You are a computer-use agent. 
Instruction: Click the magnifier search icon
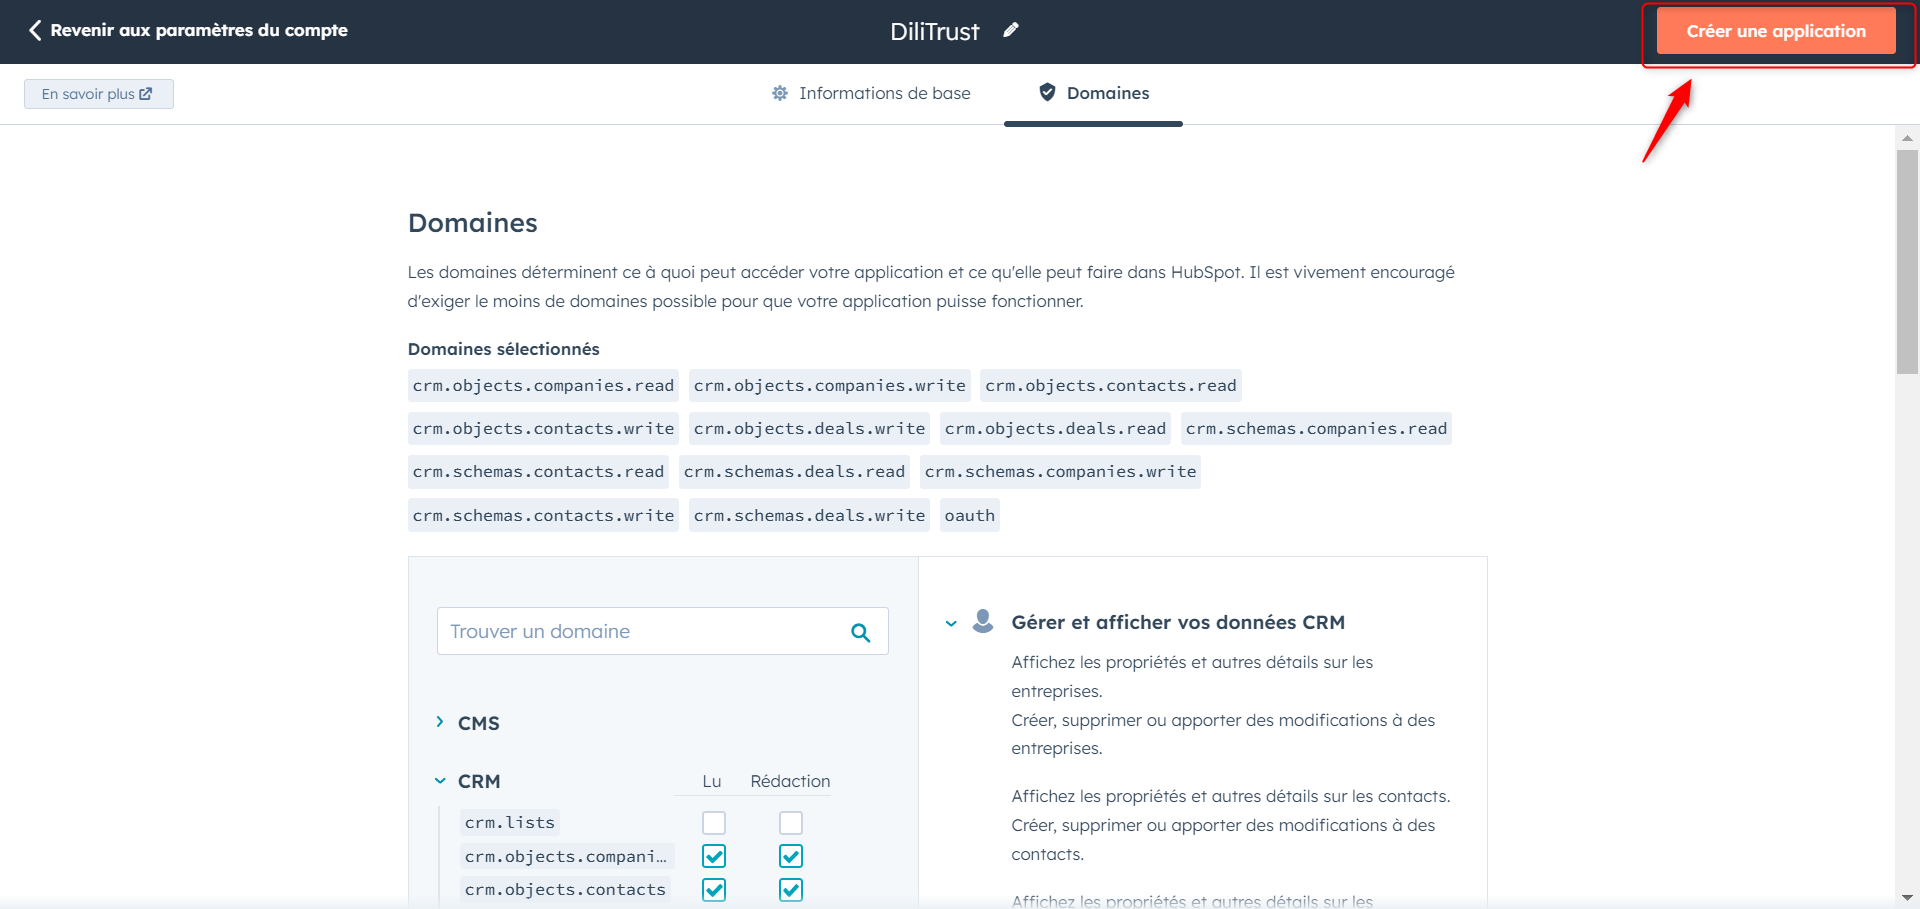point(861,632)
